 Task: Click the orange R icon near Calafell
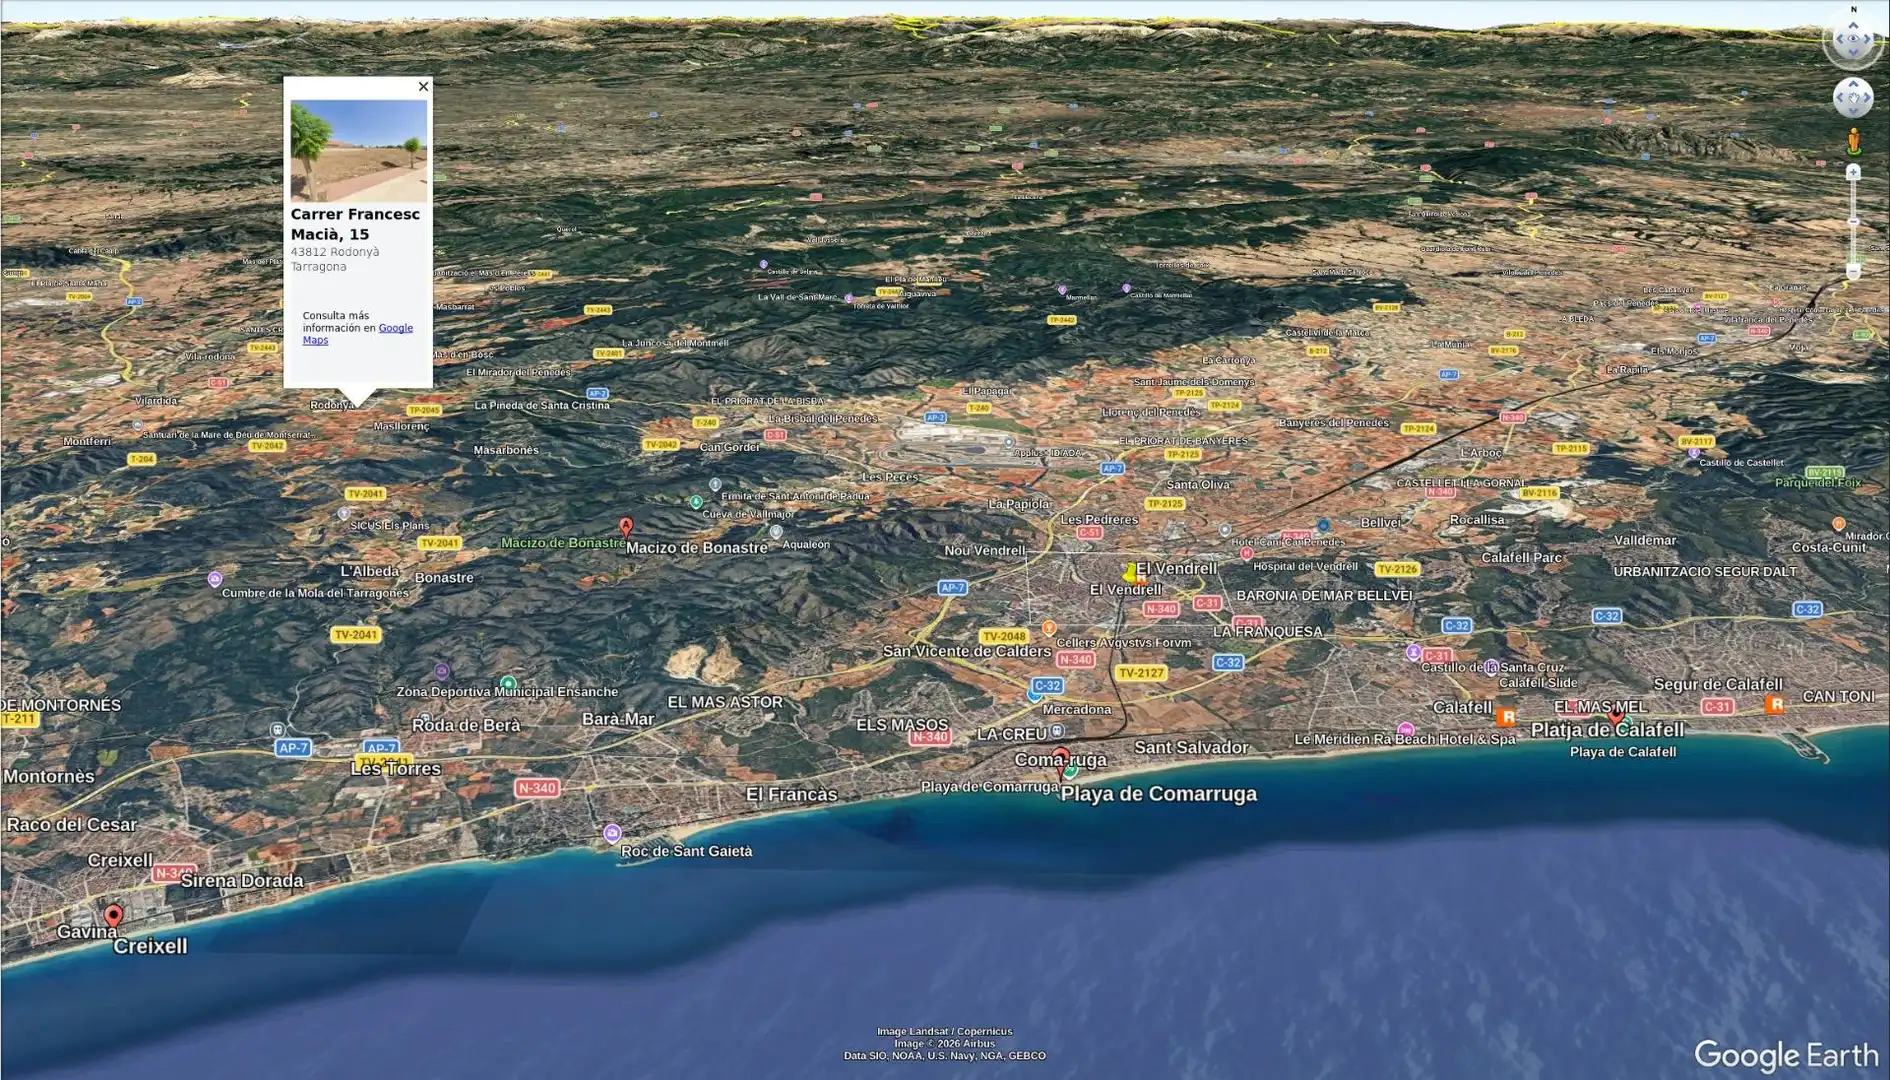(x=1506, y=717)
